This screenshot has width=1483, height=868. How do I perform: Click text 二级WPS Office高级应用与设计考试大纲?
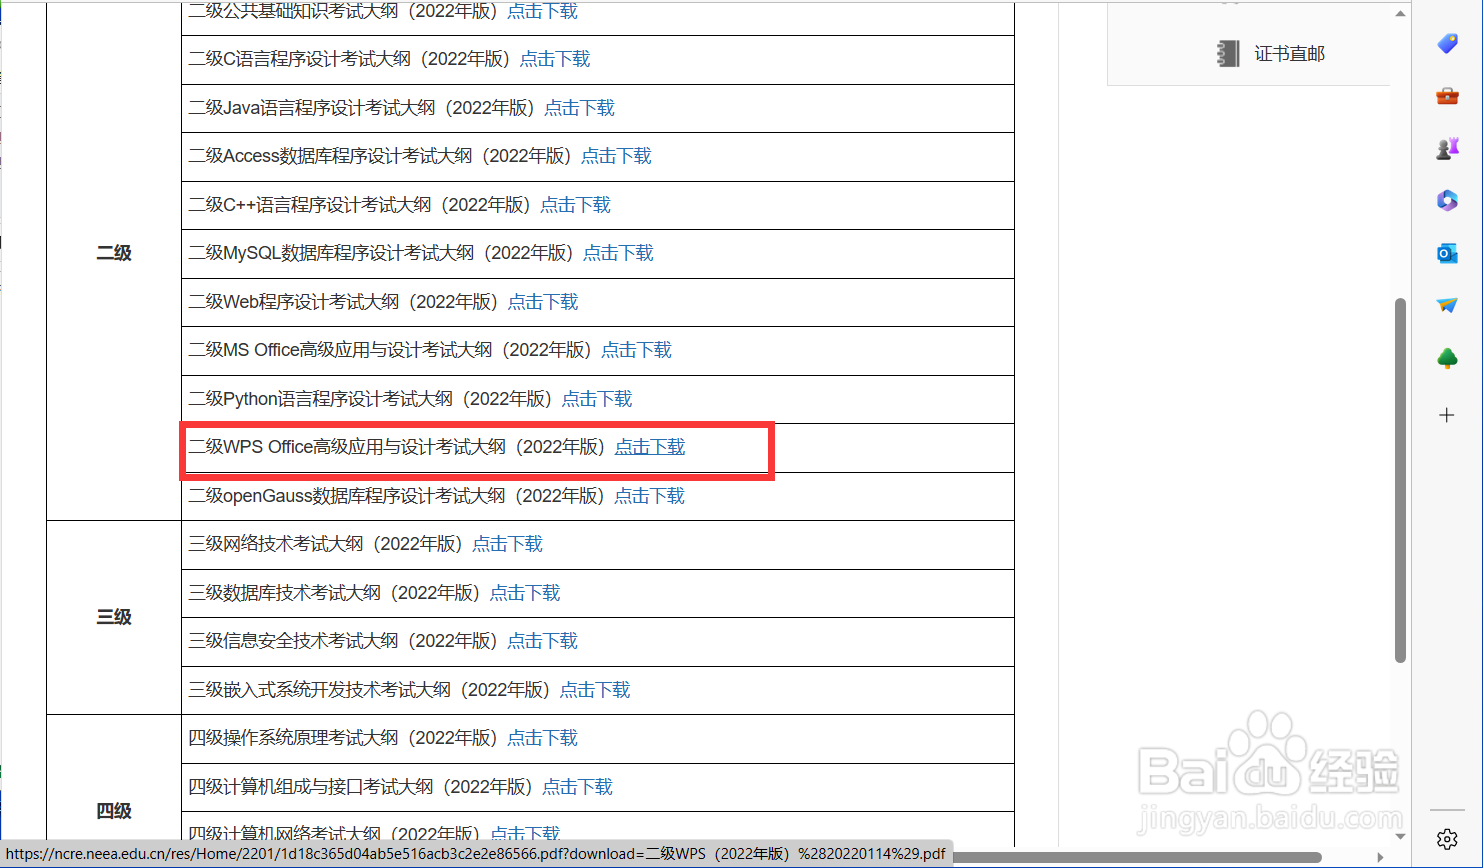[347, 447]
